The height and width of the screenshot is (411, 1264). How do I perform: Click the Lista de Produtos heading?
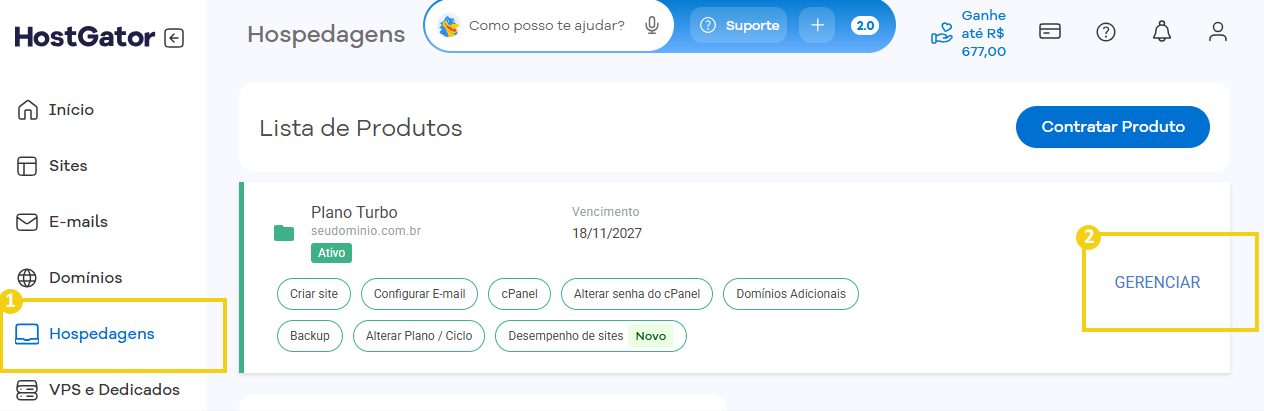coord(361,128)
